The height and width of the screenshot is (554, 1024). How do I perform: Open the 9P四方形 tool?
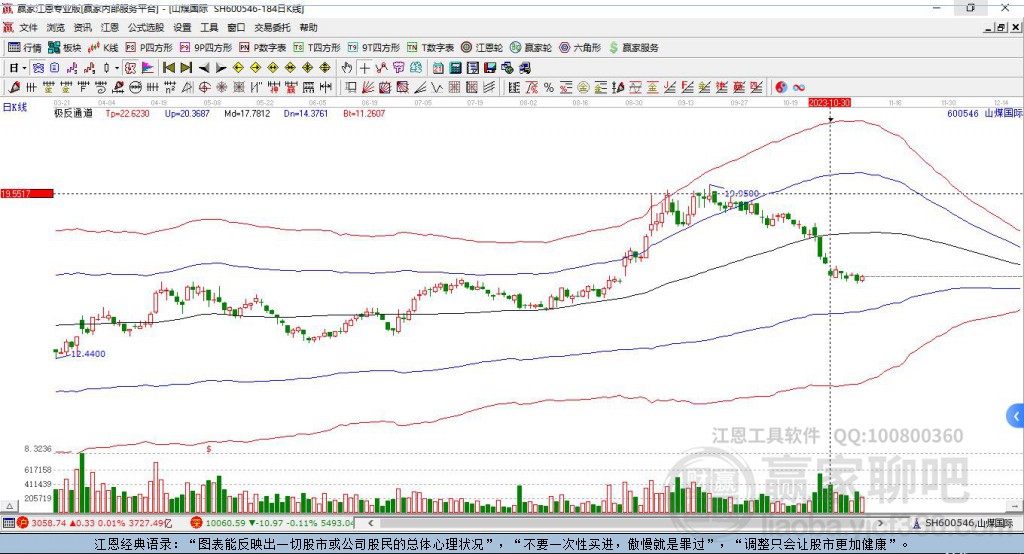click(x=205, y=48)
